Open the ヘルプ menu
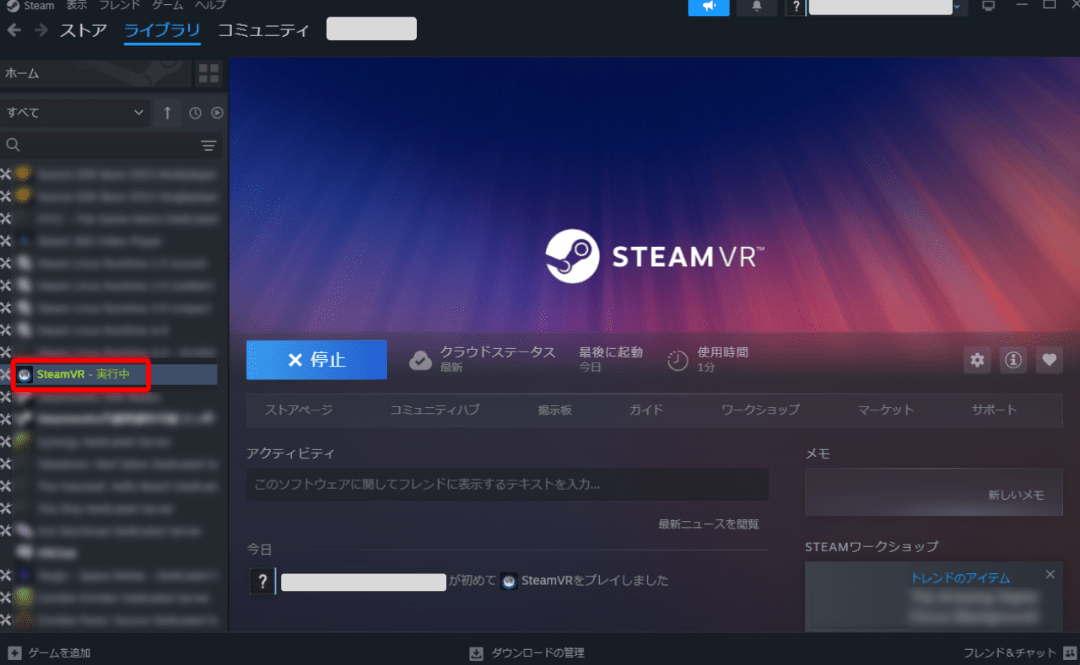This screenshot has height=665, width=1080. pos(210,6)
